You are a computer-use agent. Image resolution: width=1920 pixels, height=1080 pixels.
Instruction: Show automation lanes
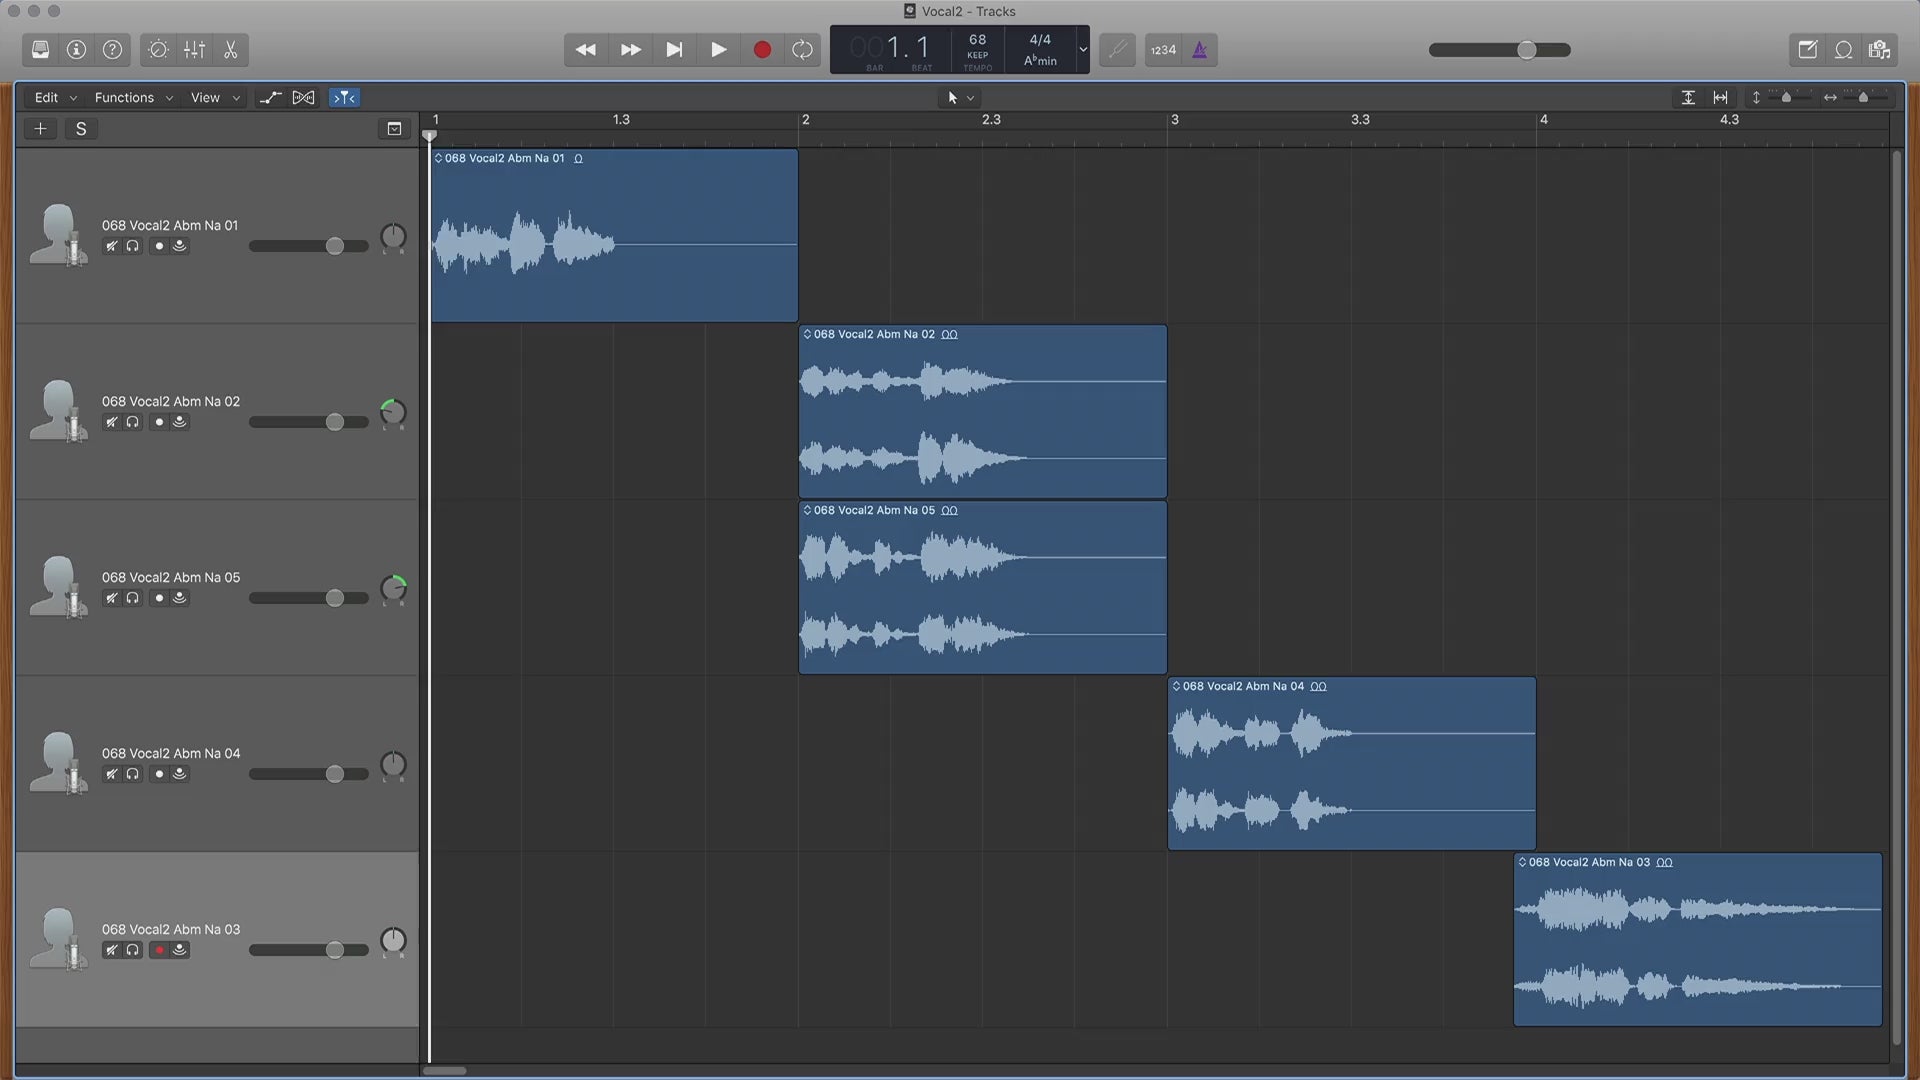pos(270,97)
